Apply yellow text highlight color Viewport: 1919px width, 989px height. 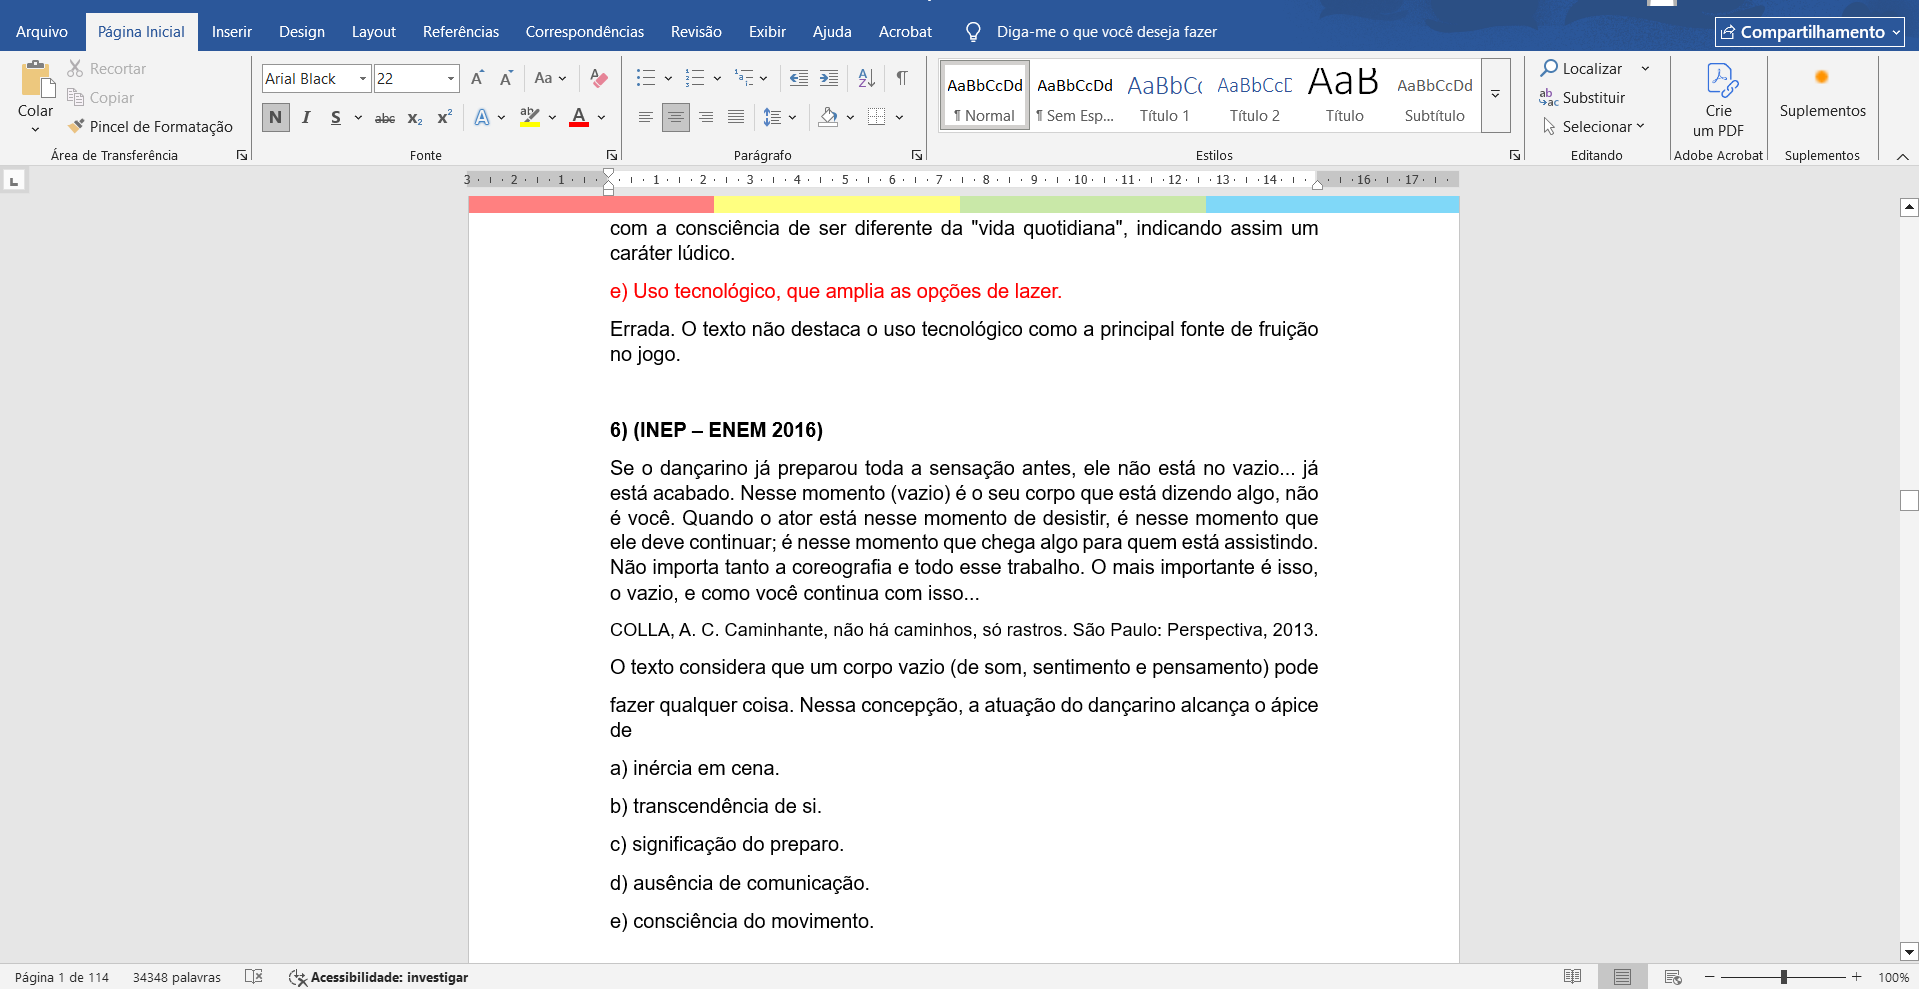[x=530, y=117]
